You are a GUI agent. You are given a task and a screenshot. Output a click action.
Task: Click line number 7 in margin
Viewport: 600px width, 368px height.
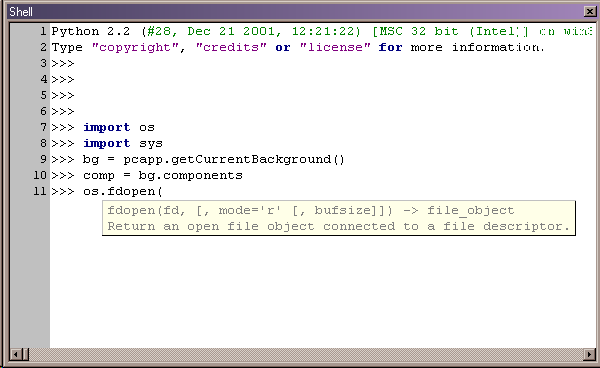(x=44, y=127)
